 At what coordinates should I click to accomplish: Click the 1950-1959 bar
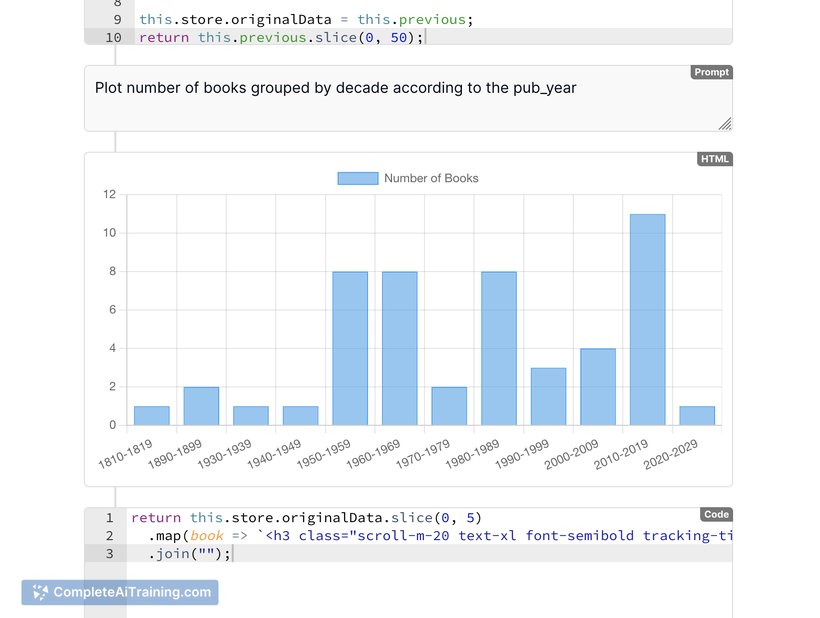350,348
